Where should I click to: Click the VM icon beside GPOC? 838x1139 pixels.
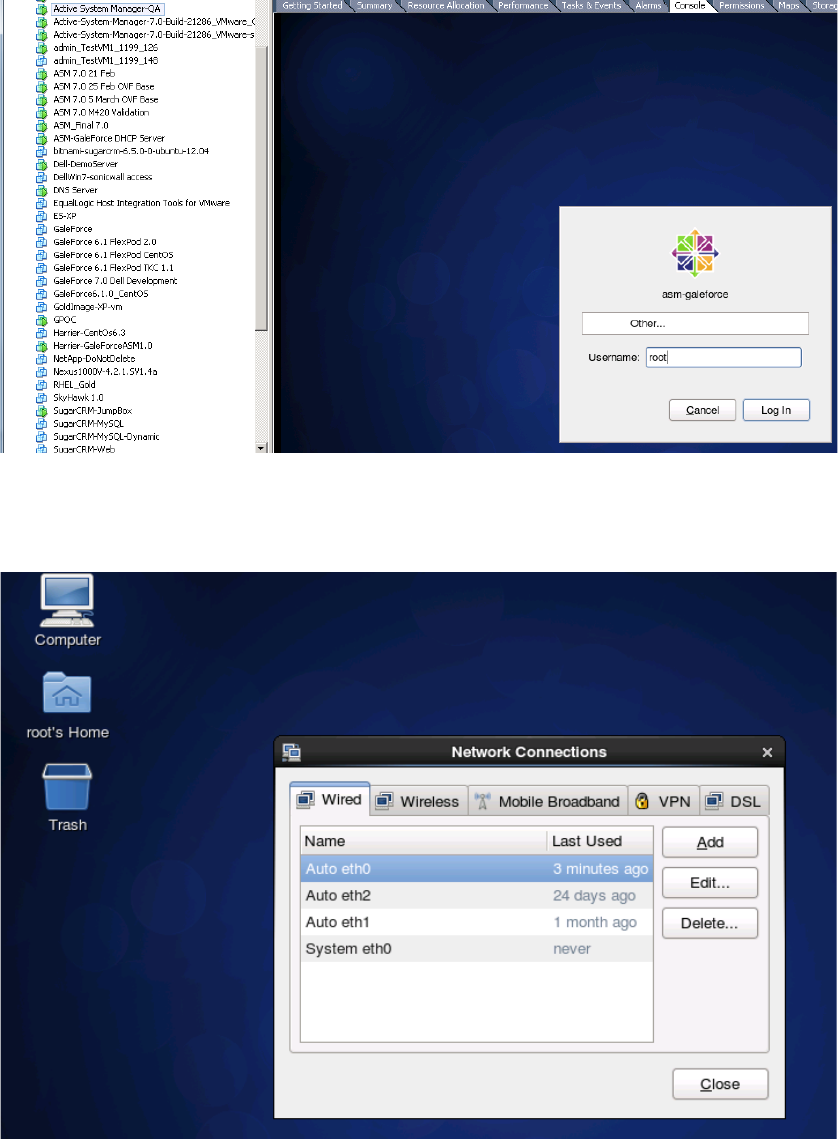[x=42, y=320]
